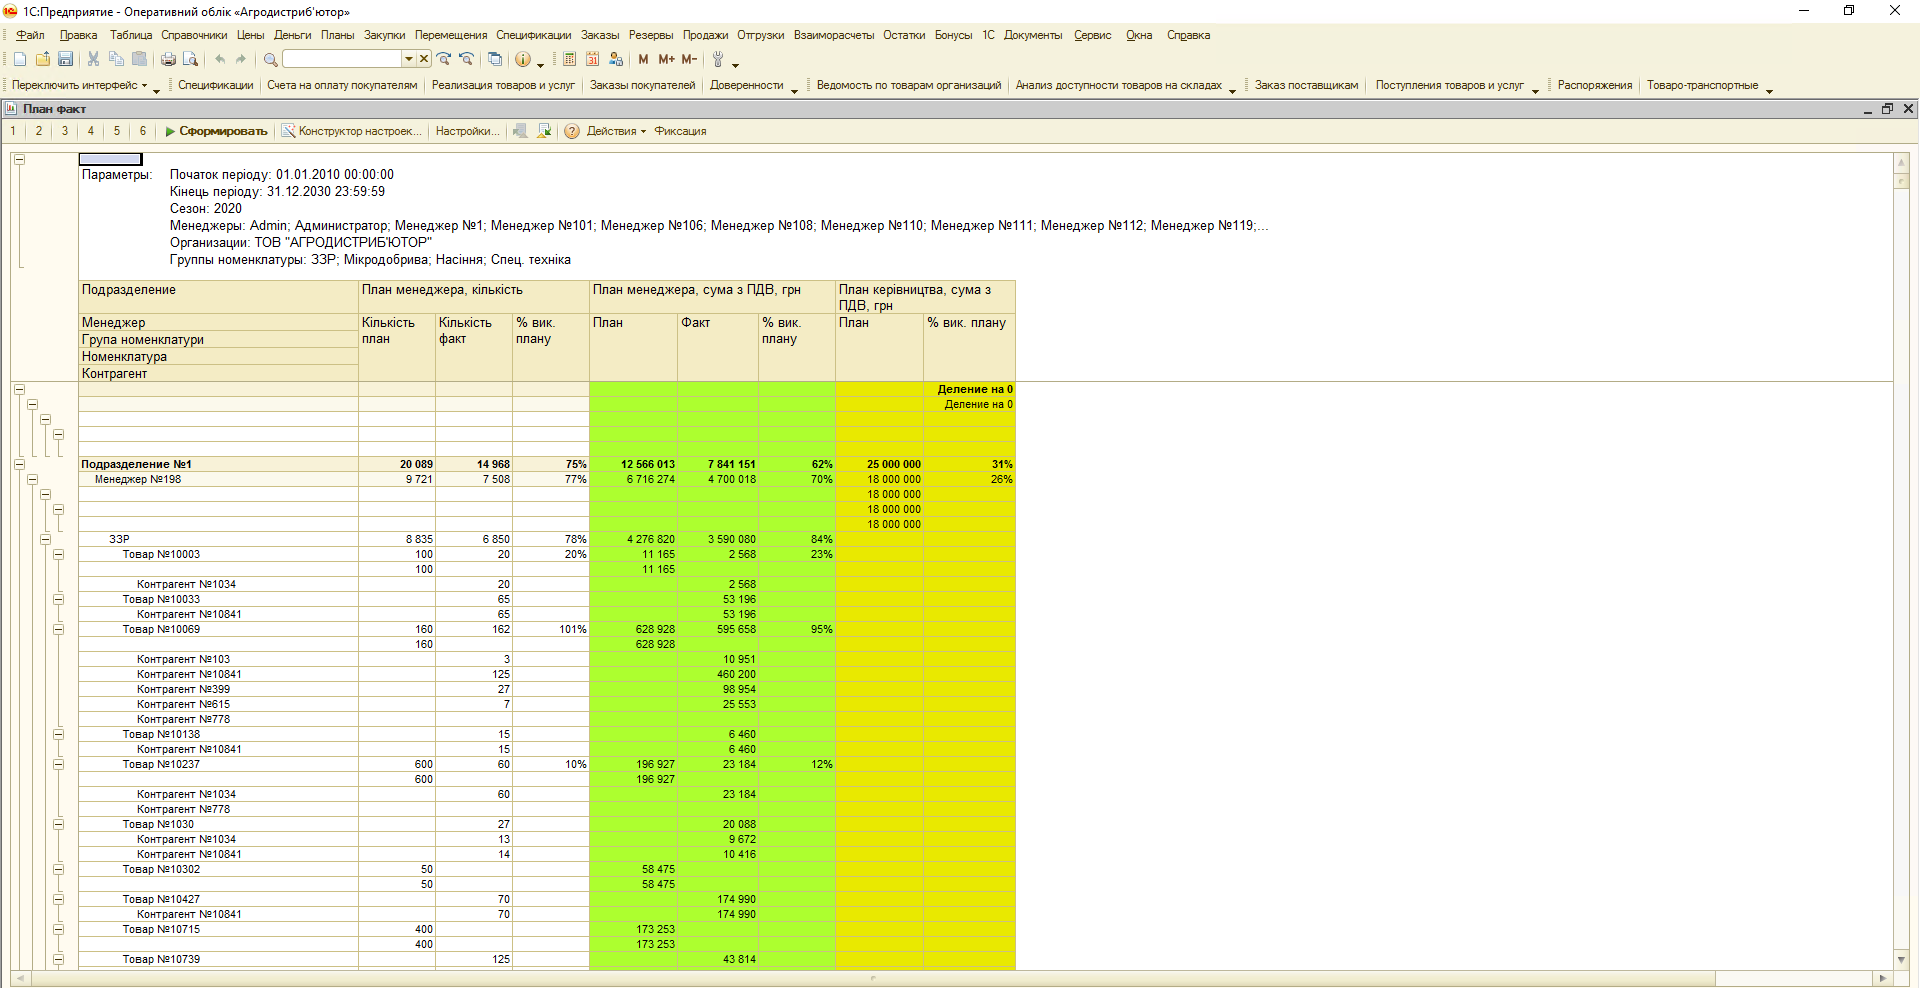Open the calendar icon in toolbar
Image resolution: width=1920 pixels, height=988 pixels.
(x=593, y=60)
